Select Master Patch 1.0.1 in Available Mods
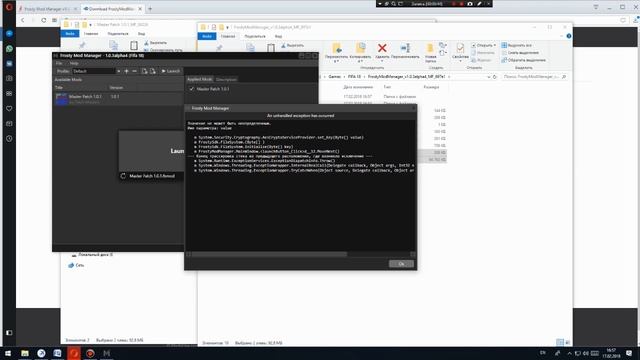The image size is (640, 360). click(118, 98)
